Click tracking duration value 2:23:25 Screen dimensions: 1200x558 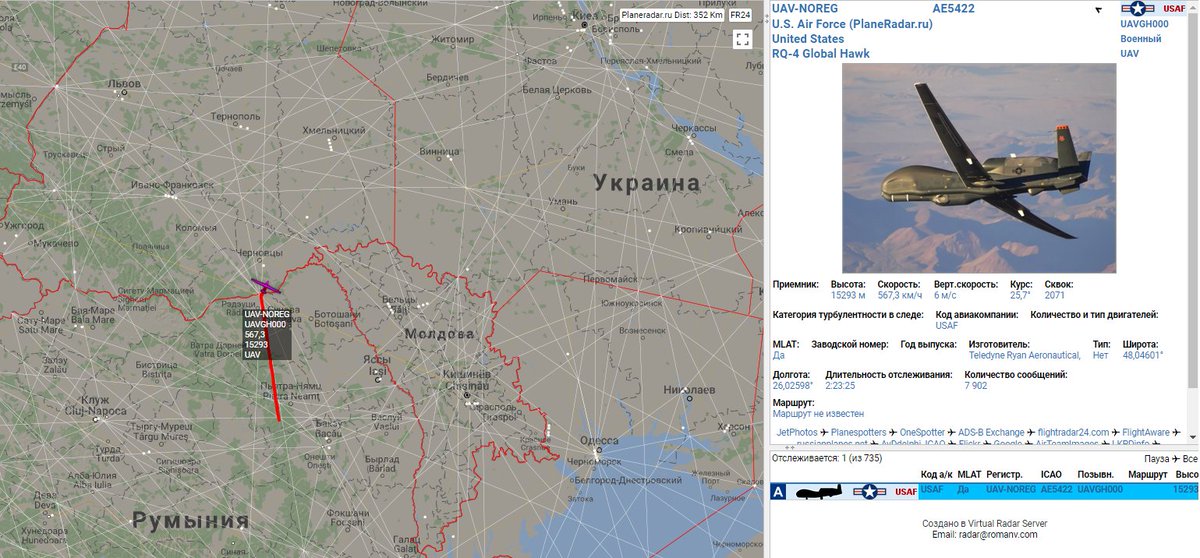coord(841,385)
